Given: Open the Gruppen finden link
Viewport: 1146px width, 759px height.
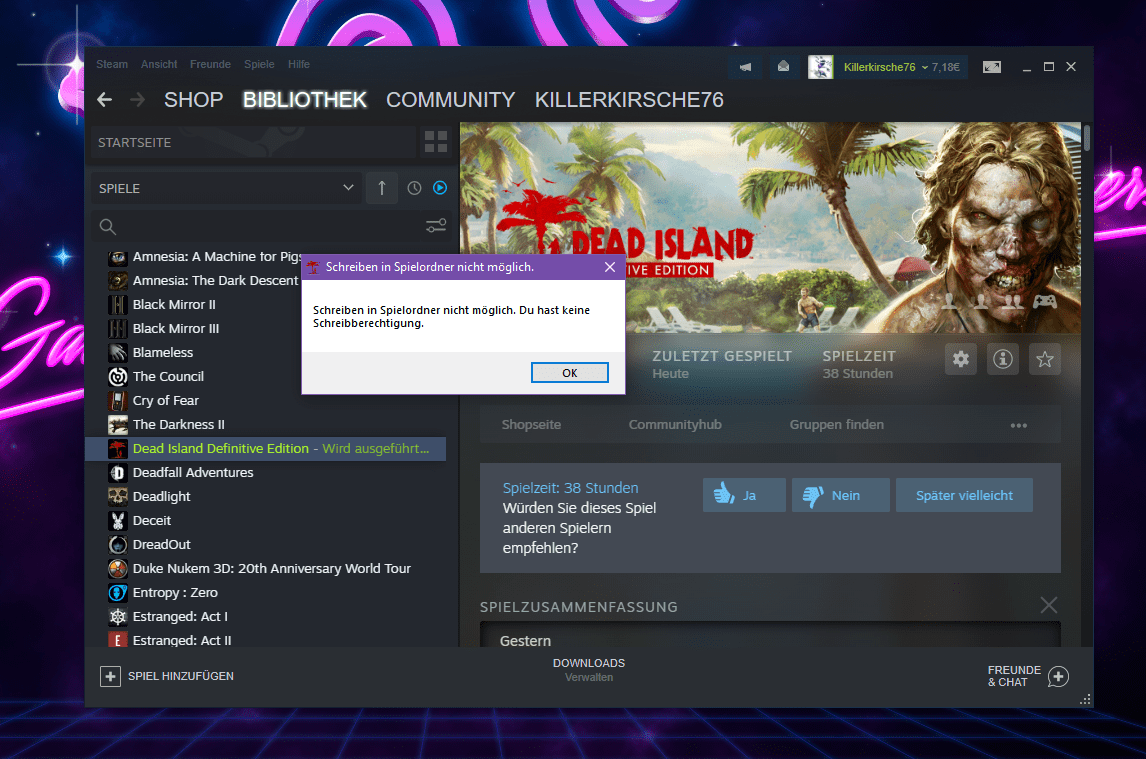Looking at the screenshot, I should pyautogui.click(x=836, y=425).
